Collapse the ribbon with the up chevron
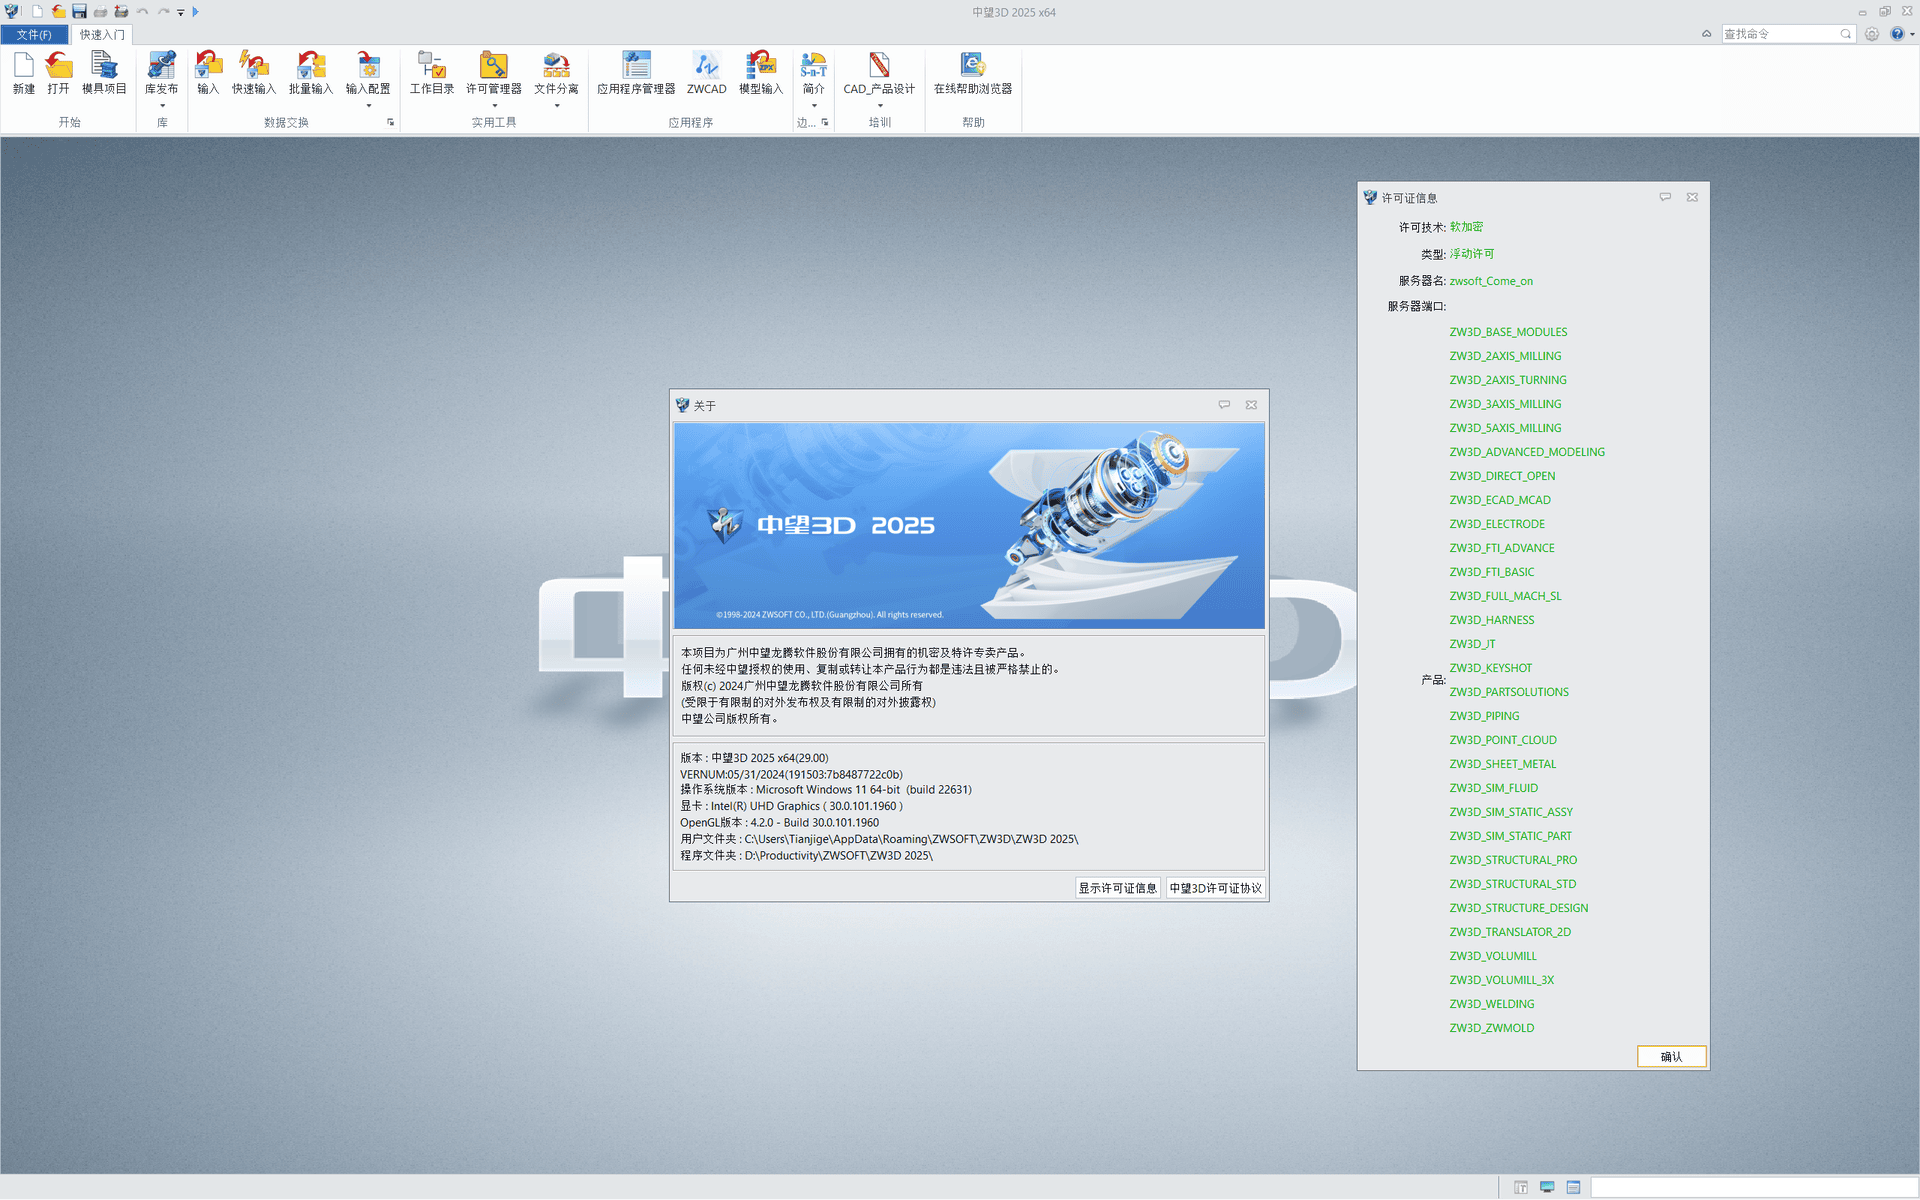This screenshot has width=1920, height=1200. (x=1706, y=34)
